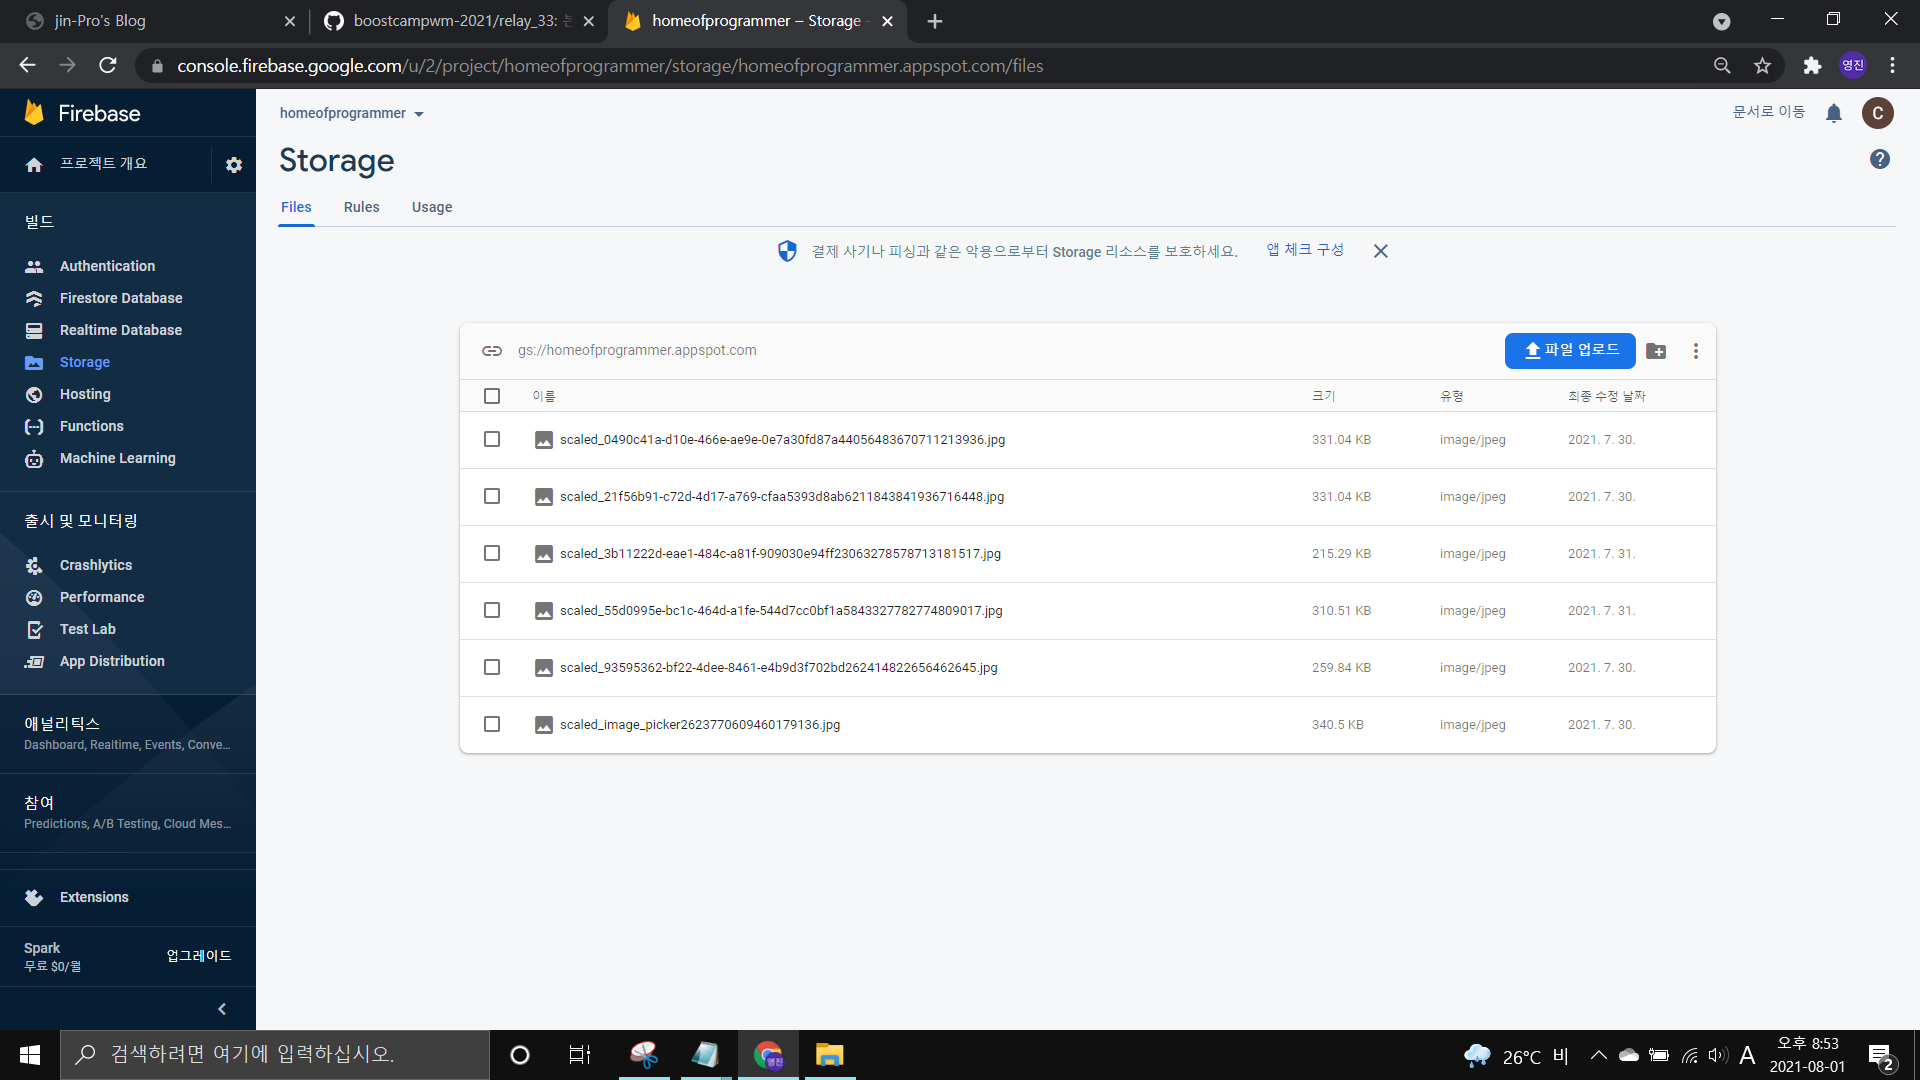Click the 파일 업로드 upload button
The width and height of the screenshot is (1920, 1080).
click(x=1569, y=351)
